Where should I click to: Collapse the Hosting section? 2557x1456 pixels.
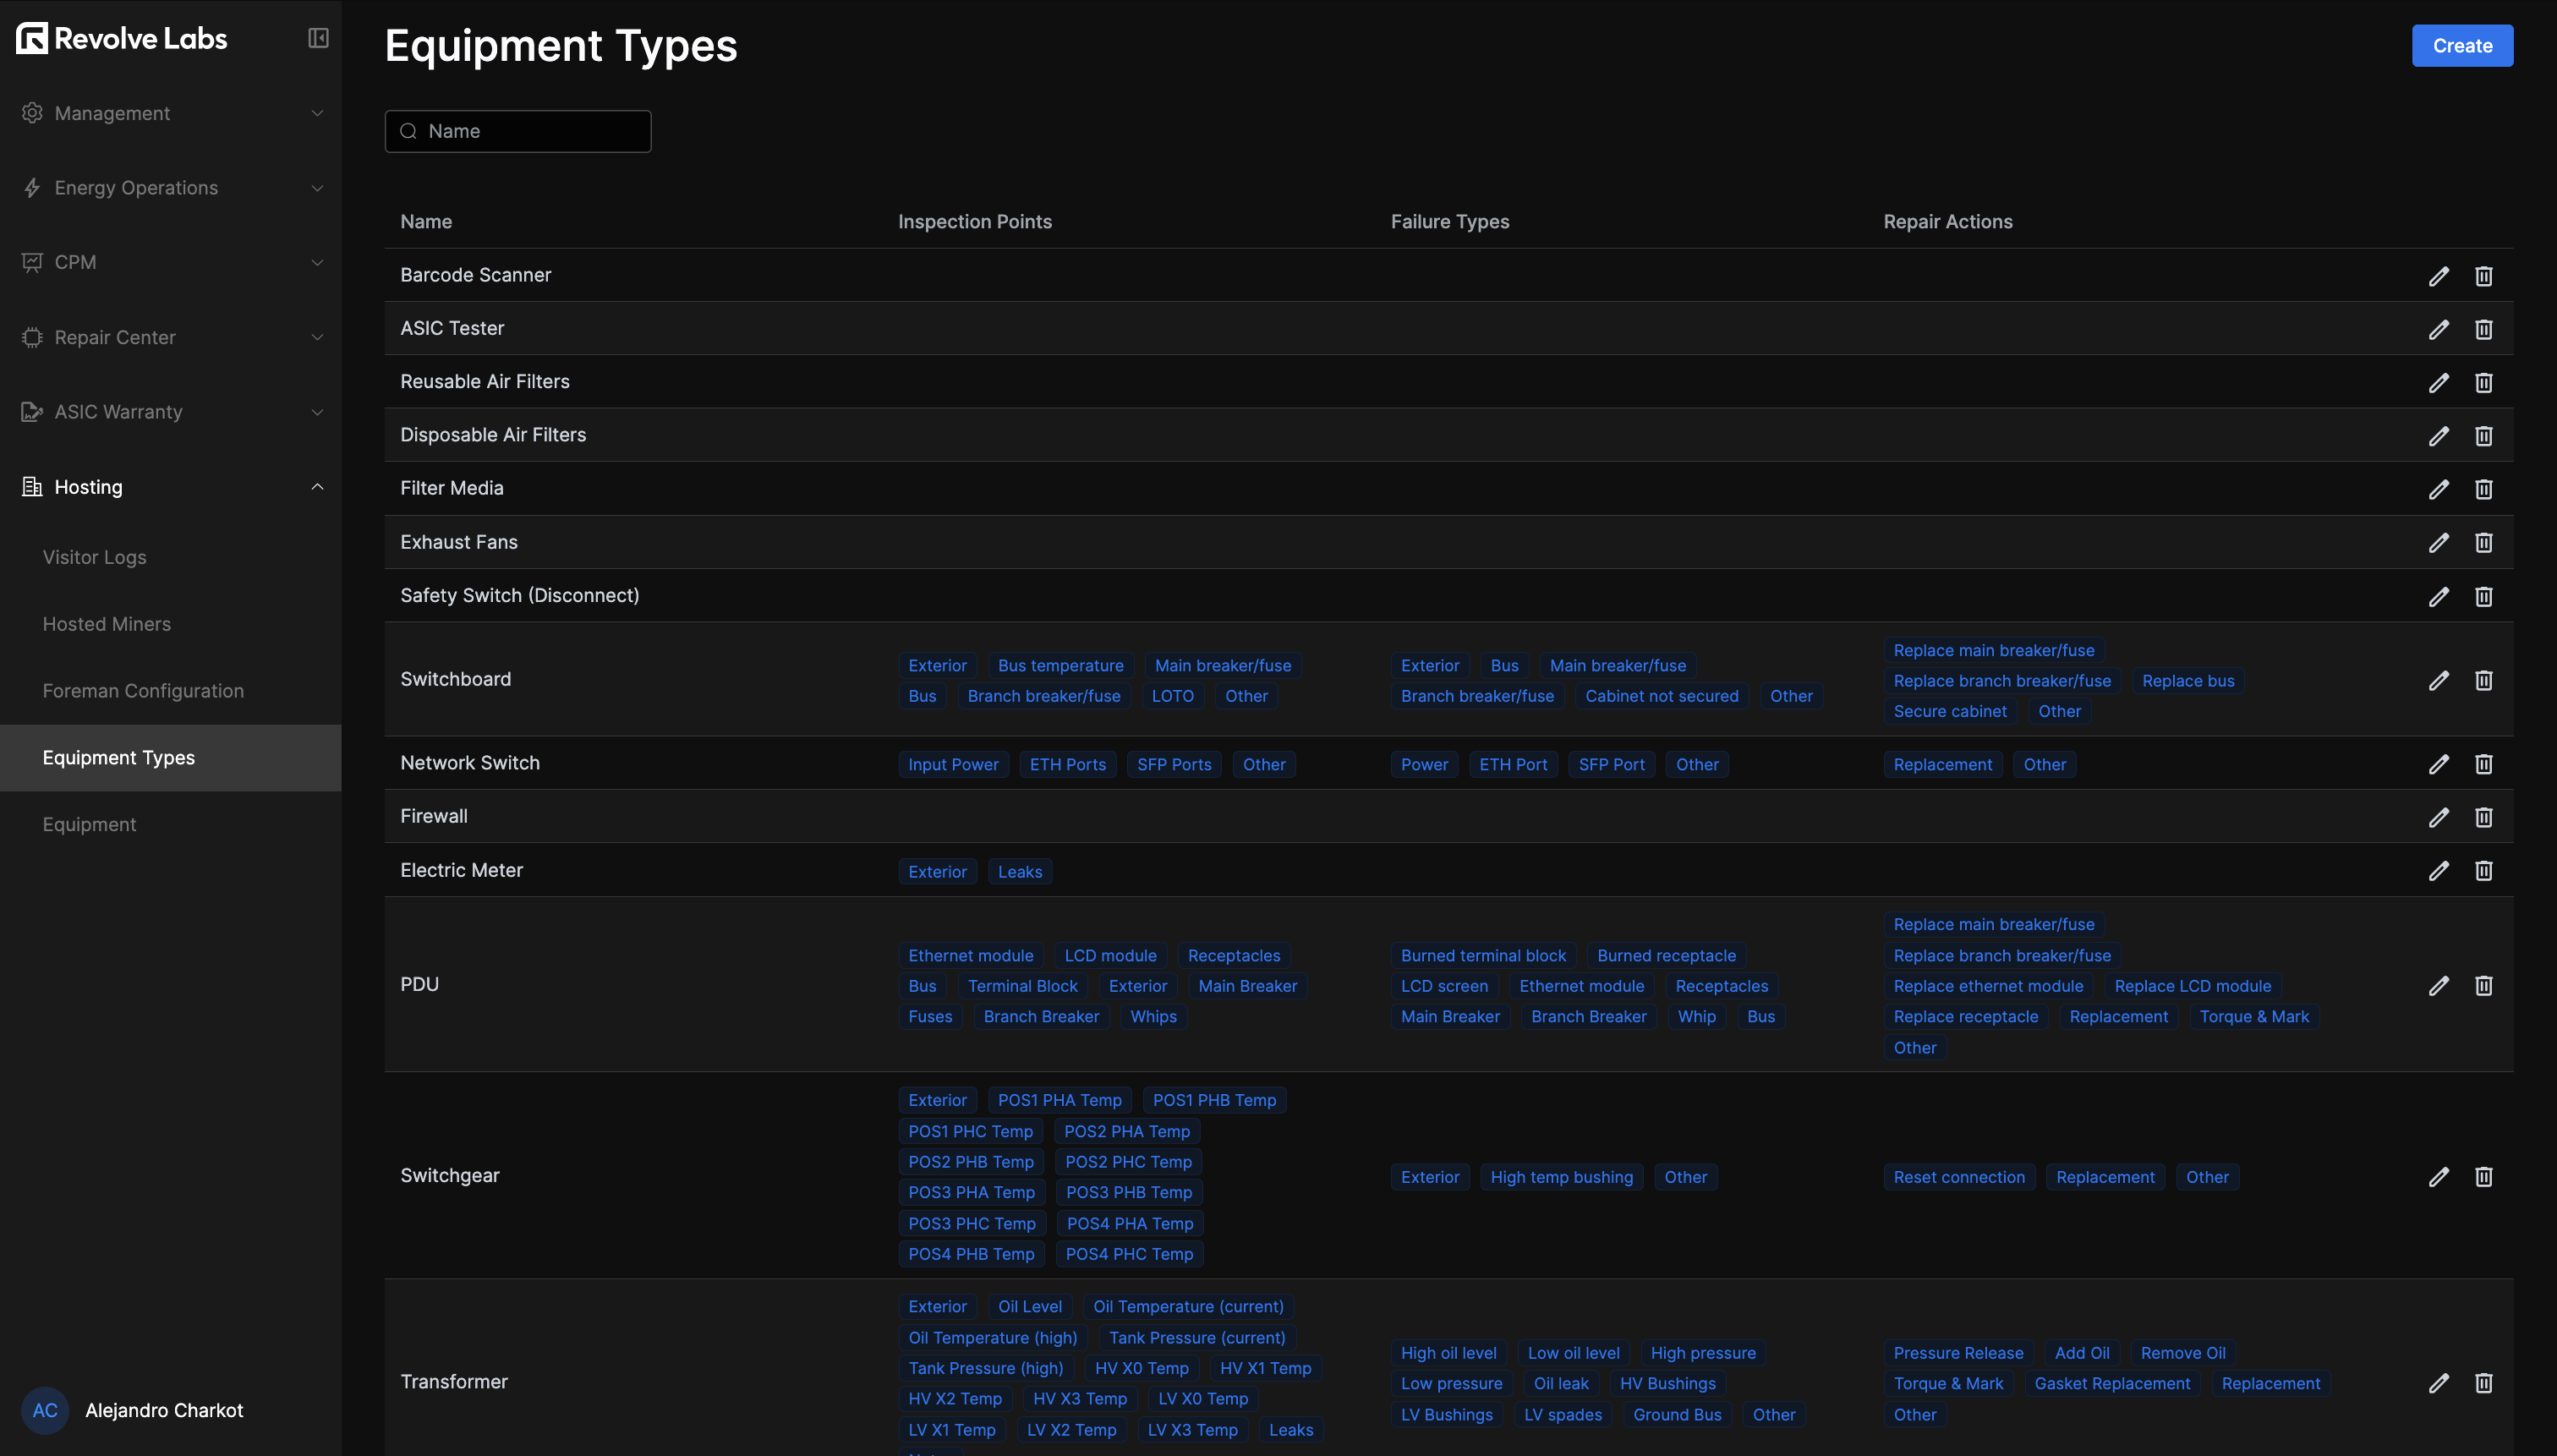89,487
